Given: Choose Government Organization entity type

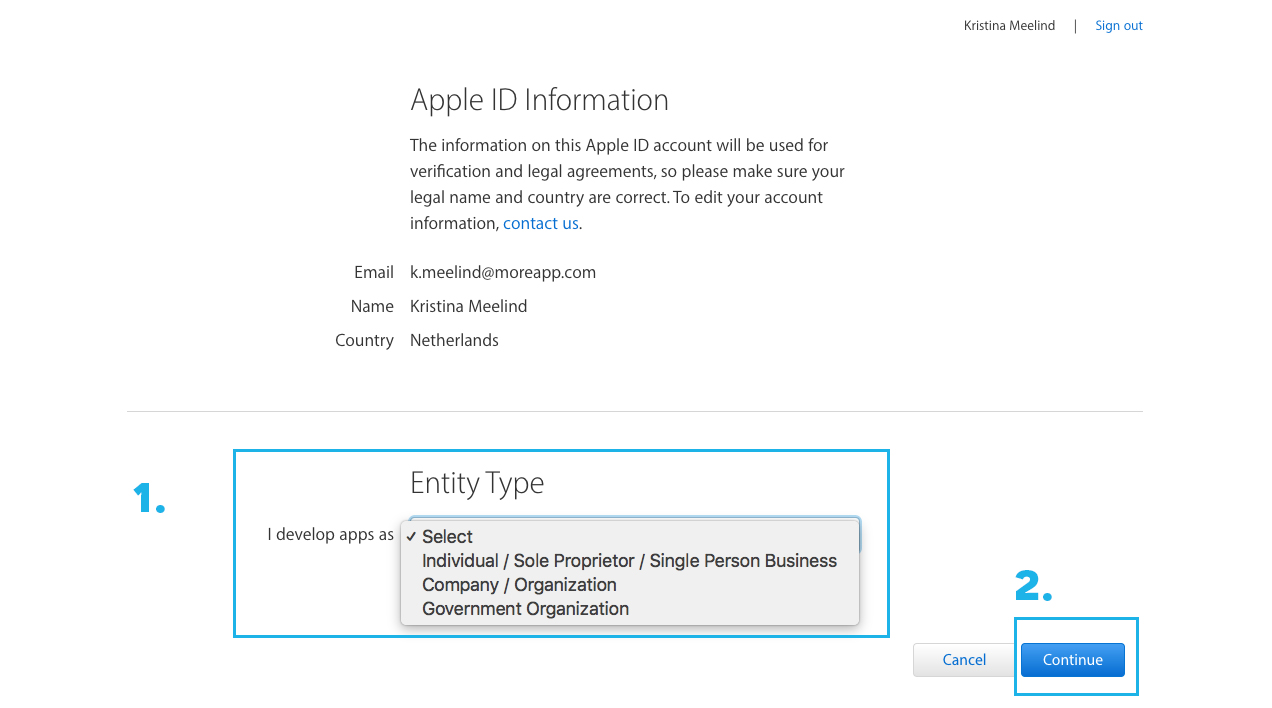Looking at the screenshot, I should click(630, 608).
